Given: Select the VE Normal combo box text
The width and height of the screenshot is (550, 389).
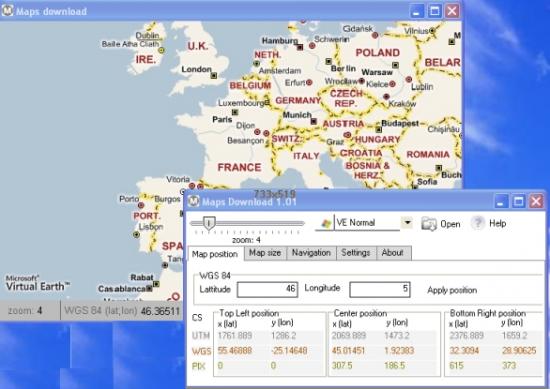Looking at the screenshot, I should 356,223.
